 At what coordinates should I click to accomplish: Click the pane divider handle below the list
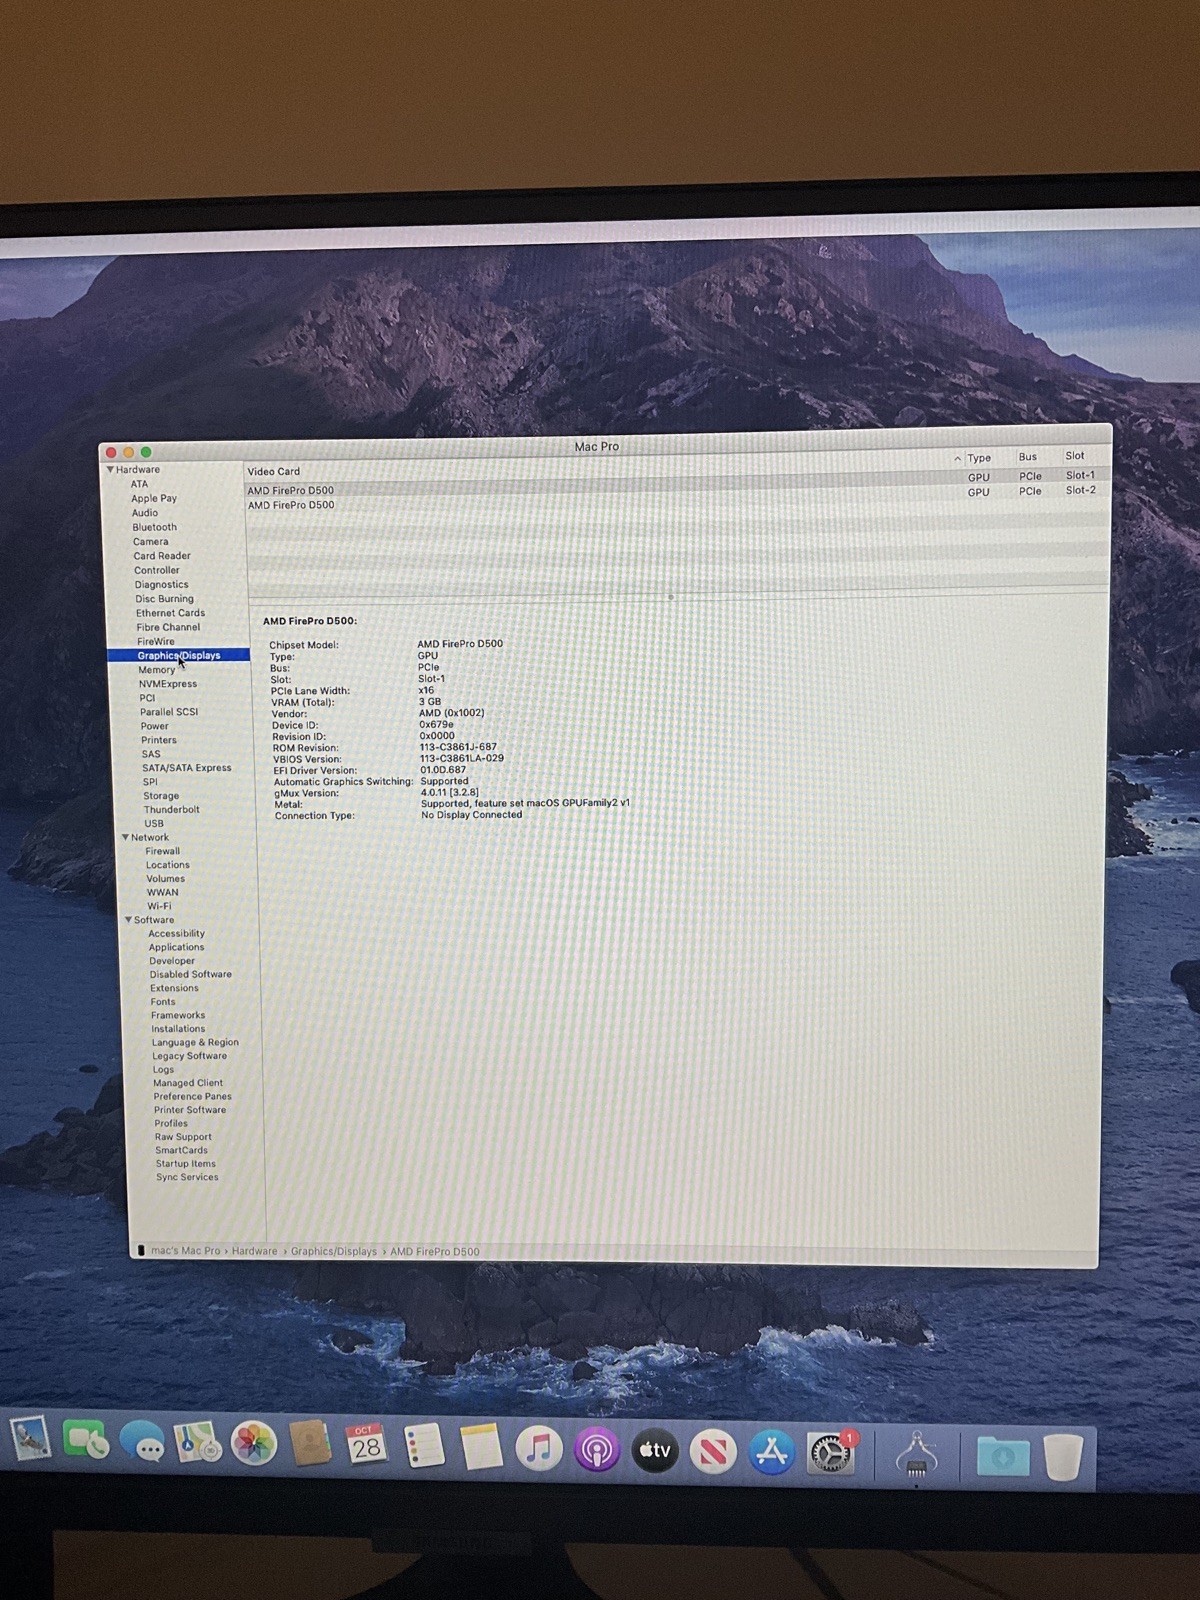(x=671, y=597)
